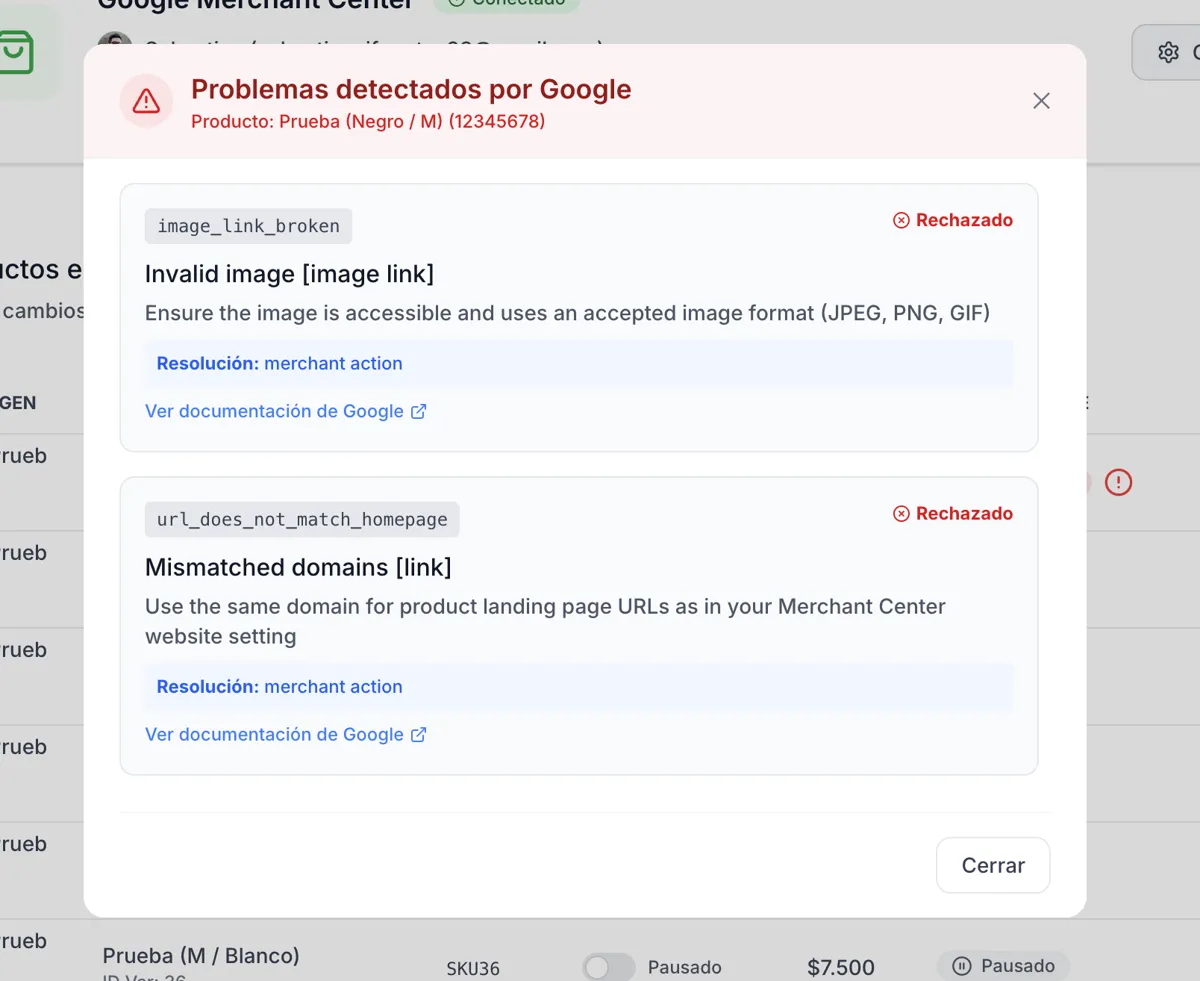Image resolution: width=1200 pixels, height=981 pixels.
Task: Close the Google problems dialog with X
Action: [x=1041, y=101]
